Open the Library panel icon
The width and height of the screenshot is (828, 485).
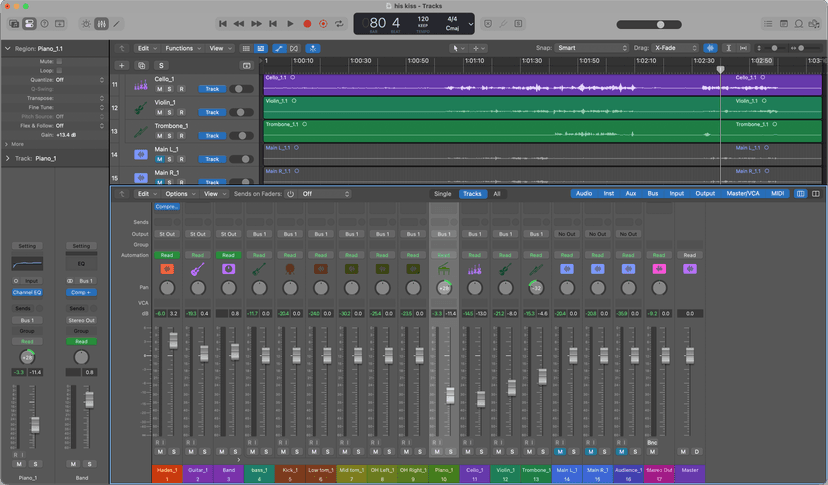coord(14,24)
